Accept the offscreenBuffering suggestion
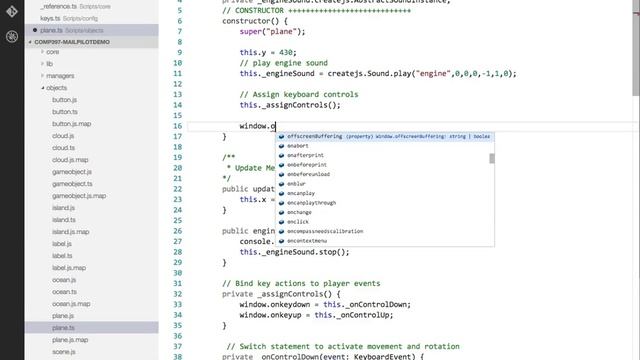Image resolution: width=640 pixels, height=360 pixels. [x=385, y=136]
